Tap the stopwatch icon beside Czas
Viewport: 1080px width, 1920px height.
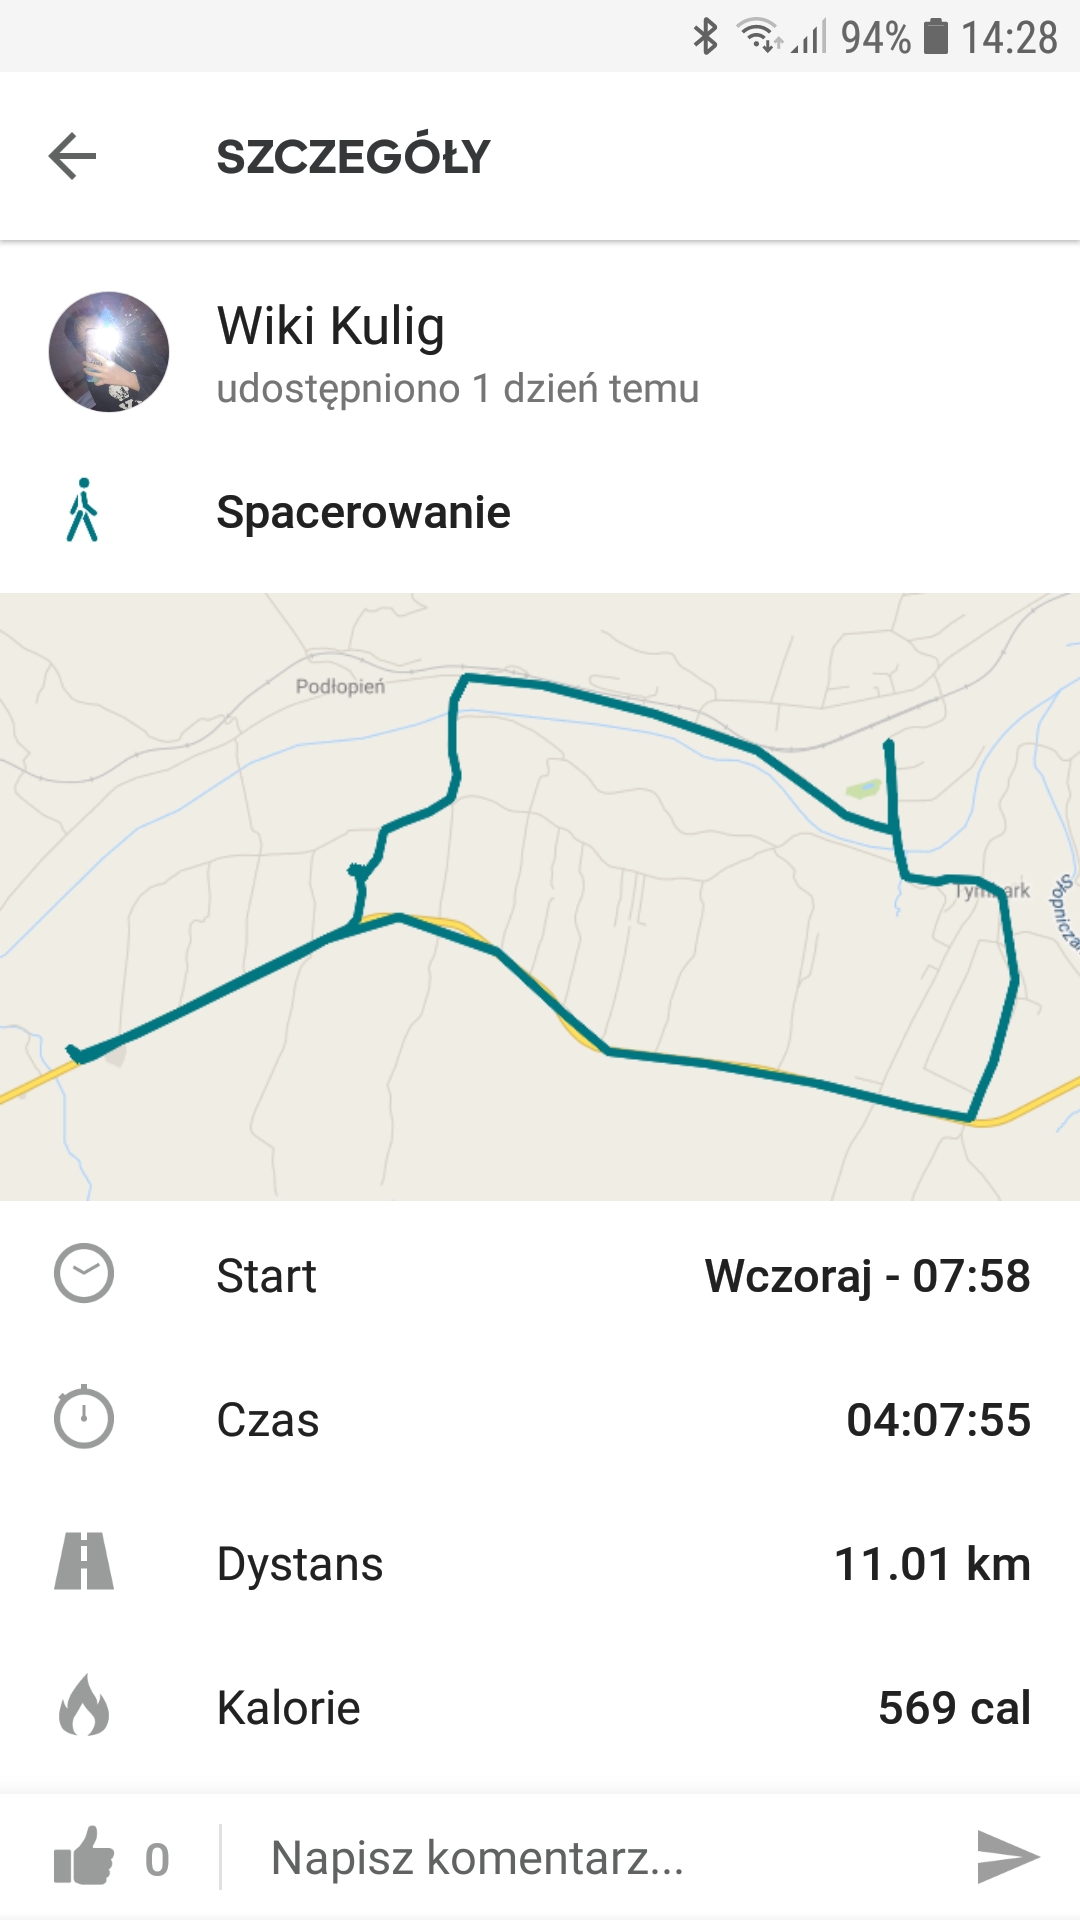pyautogui.click(x=84, y=1417)
